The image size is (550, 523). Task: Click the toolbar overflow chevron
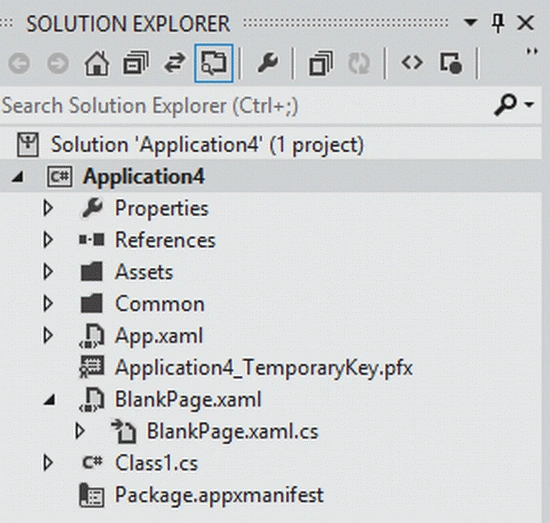[x=532, y=51]
